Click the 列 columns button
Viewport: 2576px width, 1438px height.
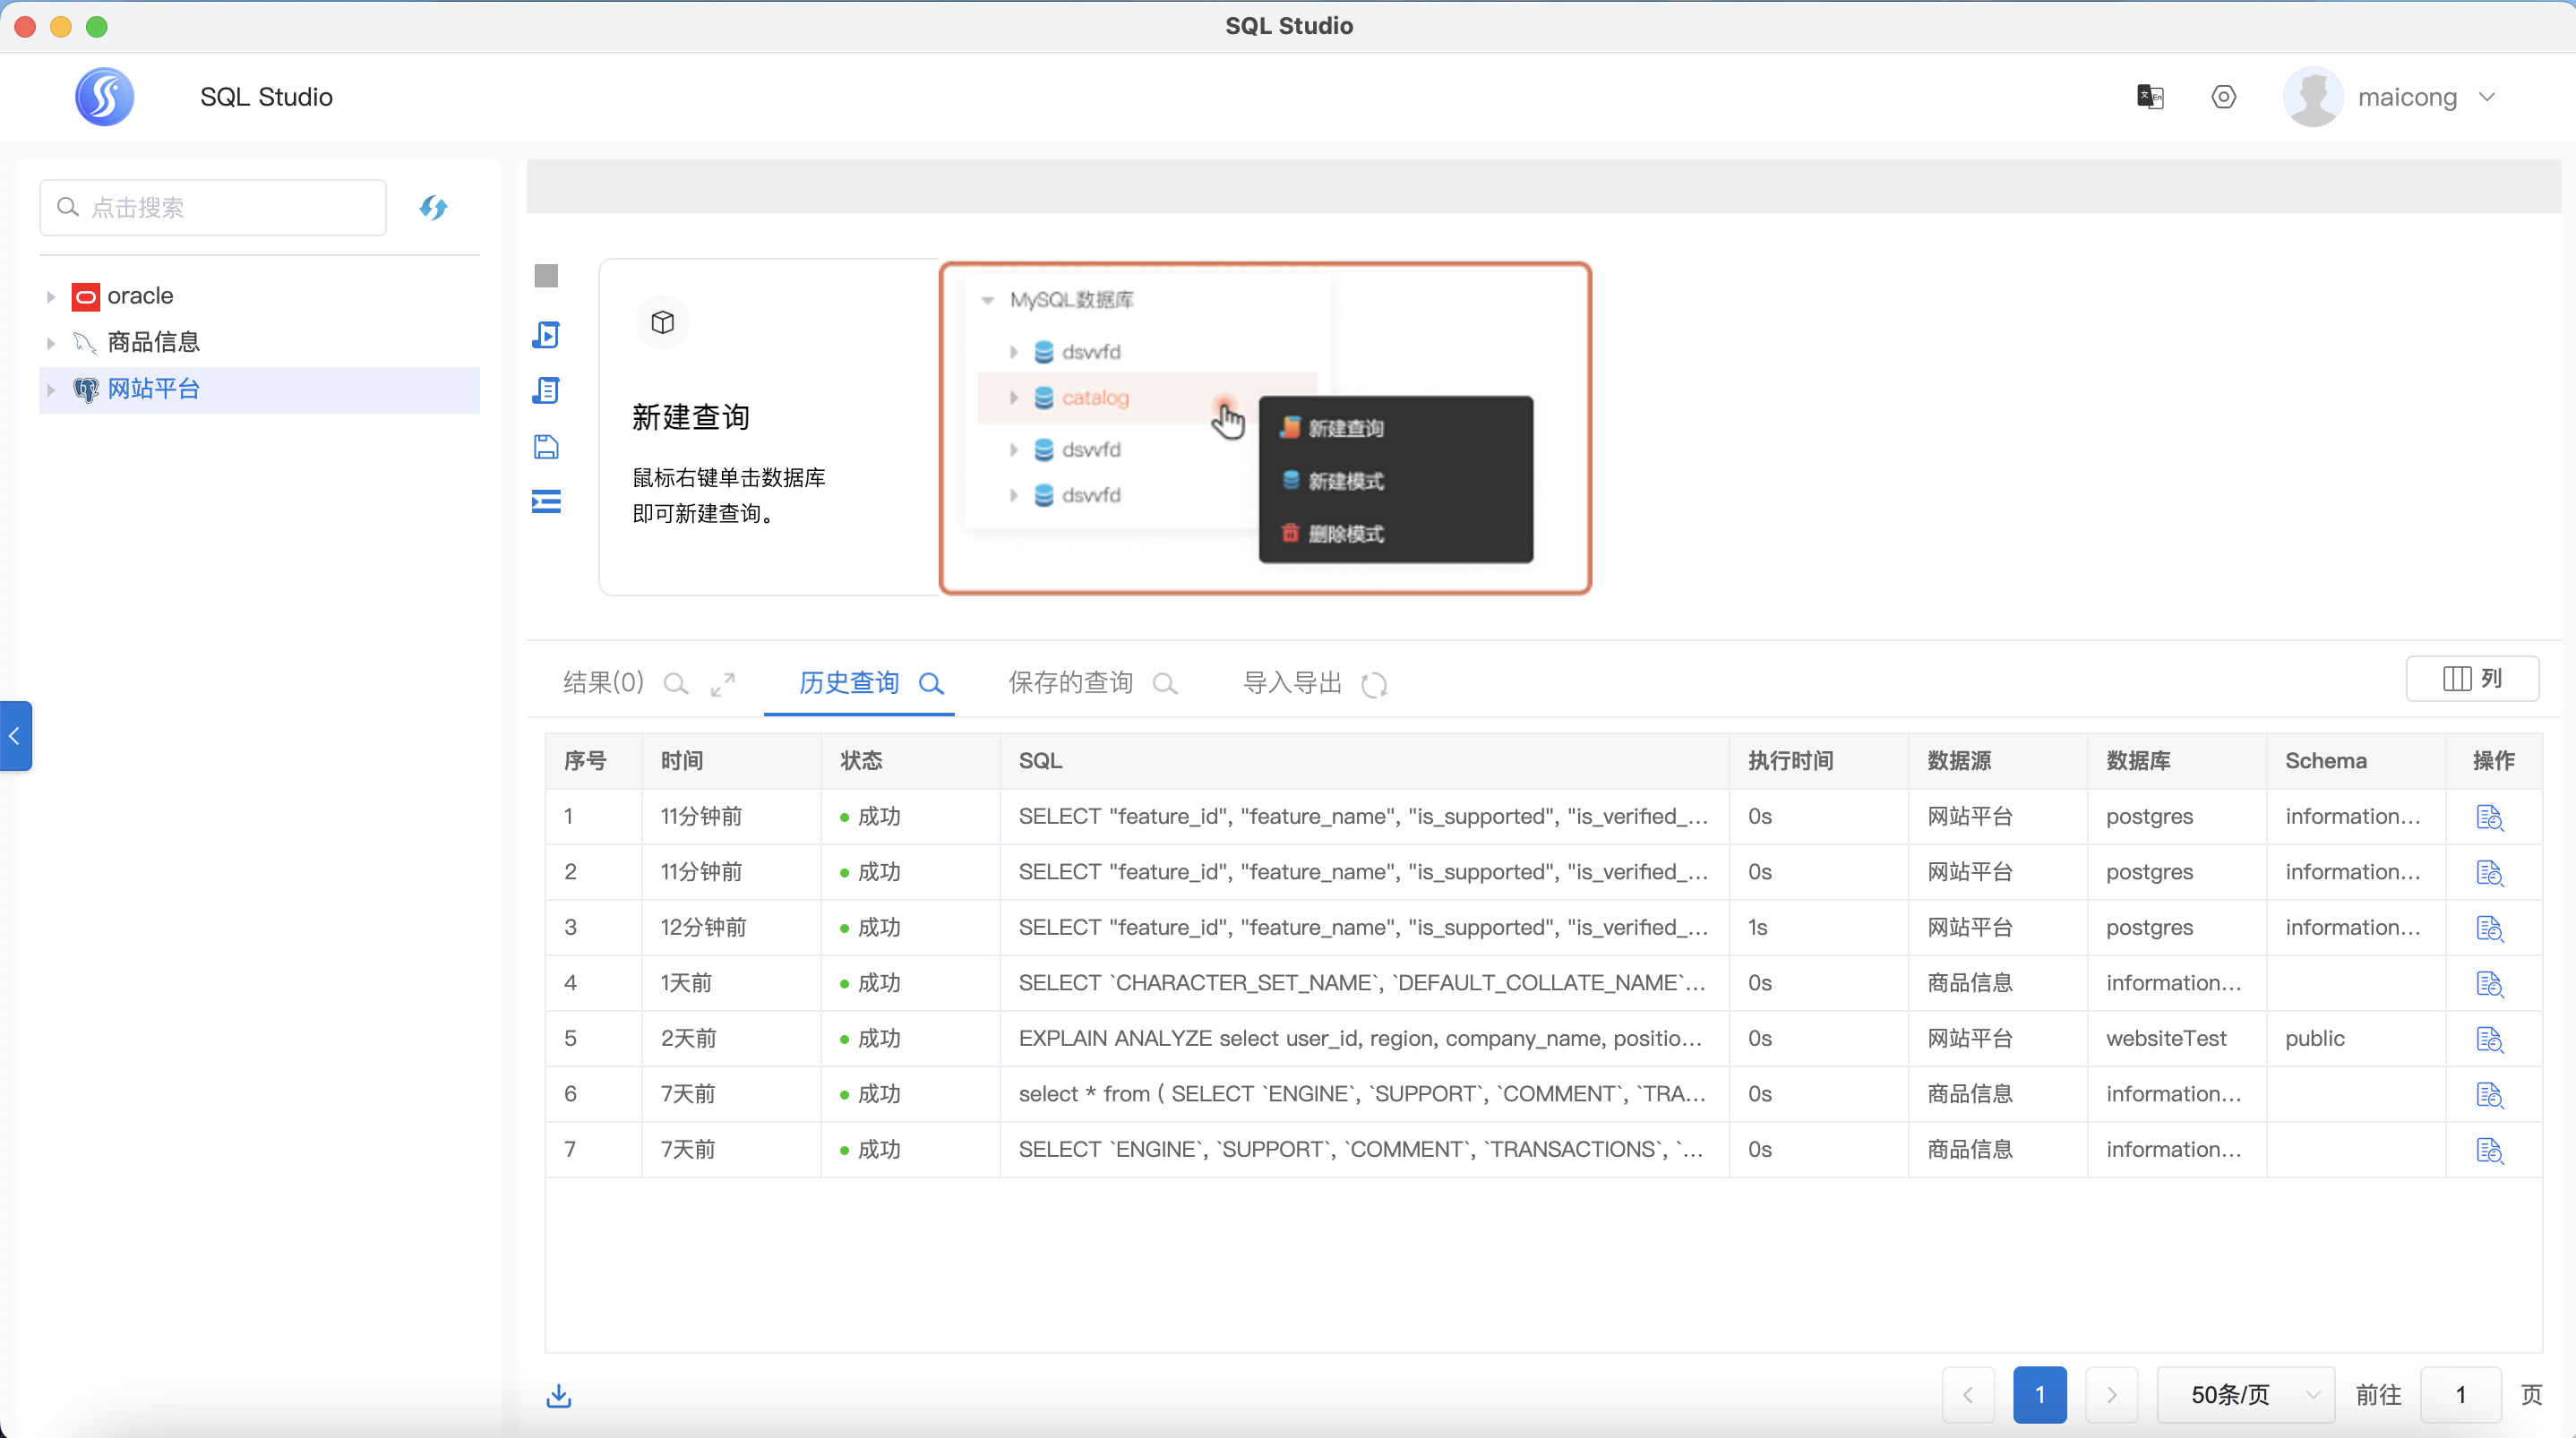(x=2472, y=679)
